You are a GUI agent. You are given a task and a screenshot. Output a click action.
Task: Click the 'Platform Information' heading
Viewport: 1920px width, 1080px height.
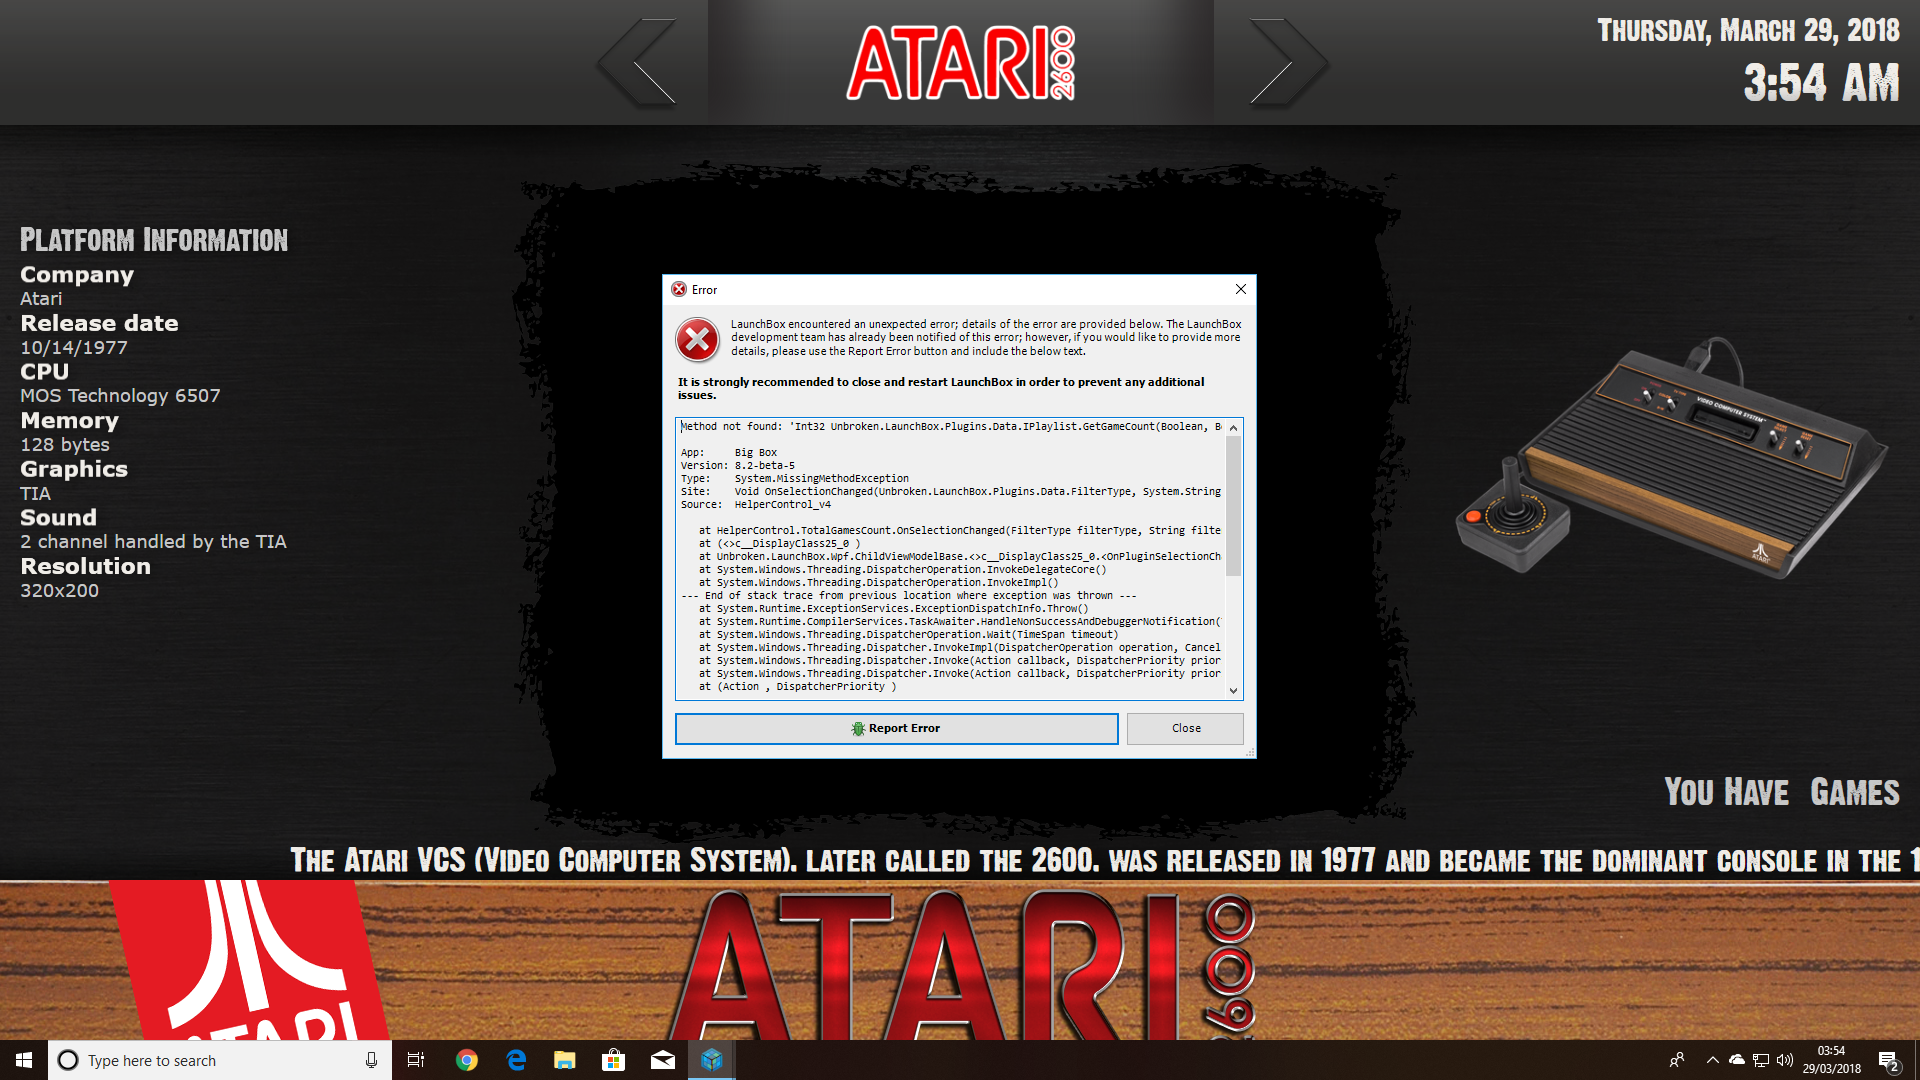point(154,240)
